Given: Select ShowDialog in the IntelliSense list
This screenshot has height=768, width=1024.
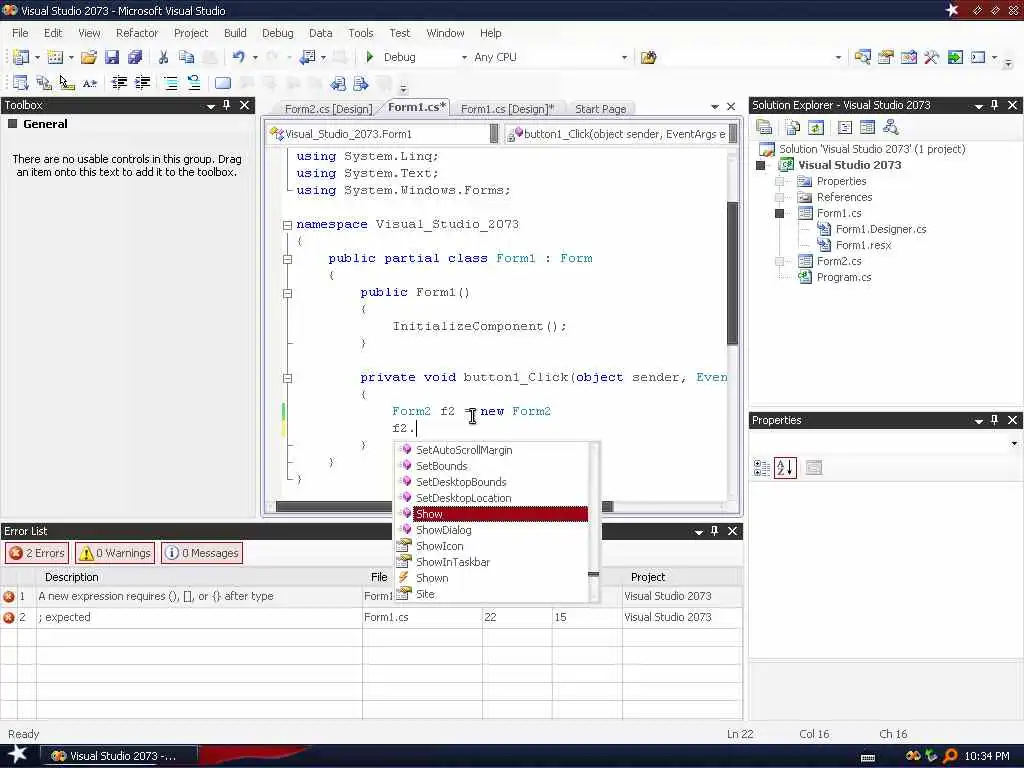Looking at the screenshot, I should point(443,530).
